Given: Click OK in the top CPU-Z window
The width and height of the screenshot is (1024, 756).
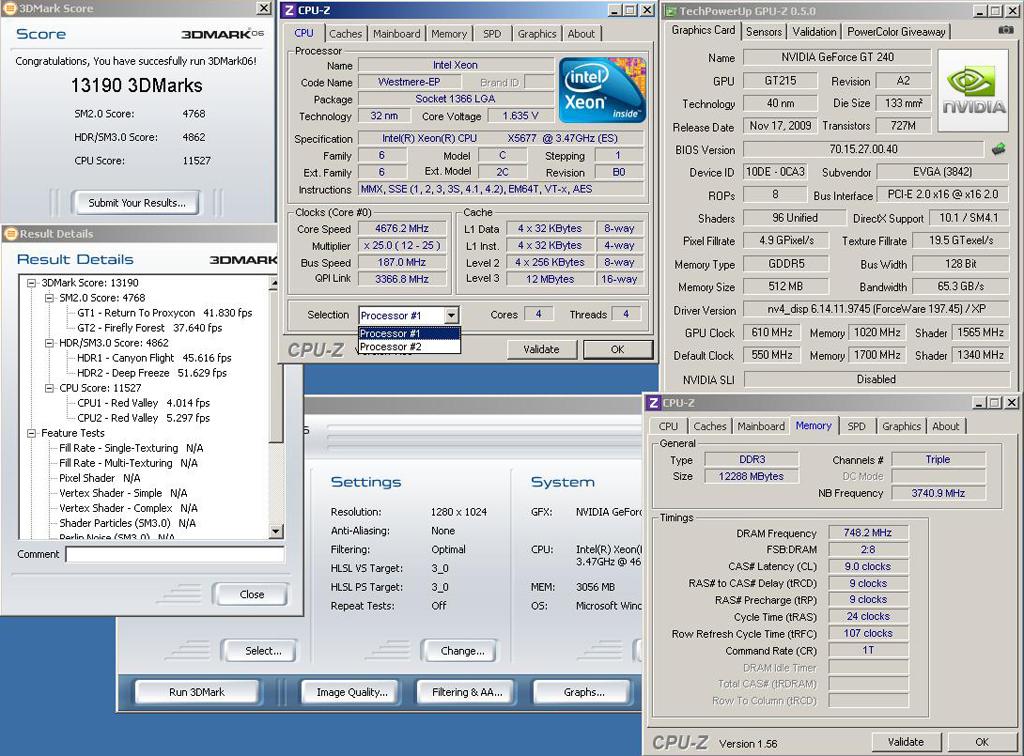Looking at the screenshot, I should (617, 349).
